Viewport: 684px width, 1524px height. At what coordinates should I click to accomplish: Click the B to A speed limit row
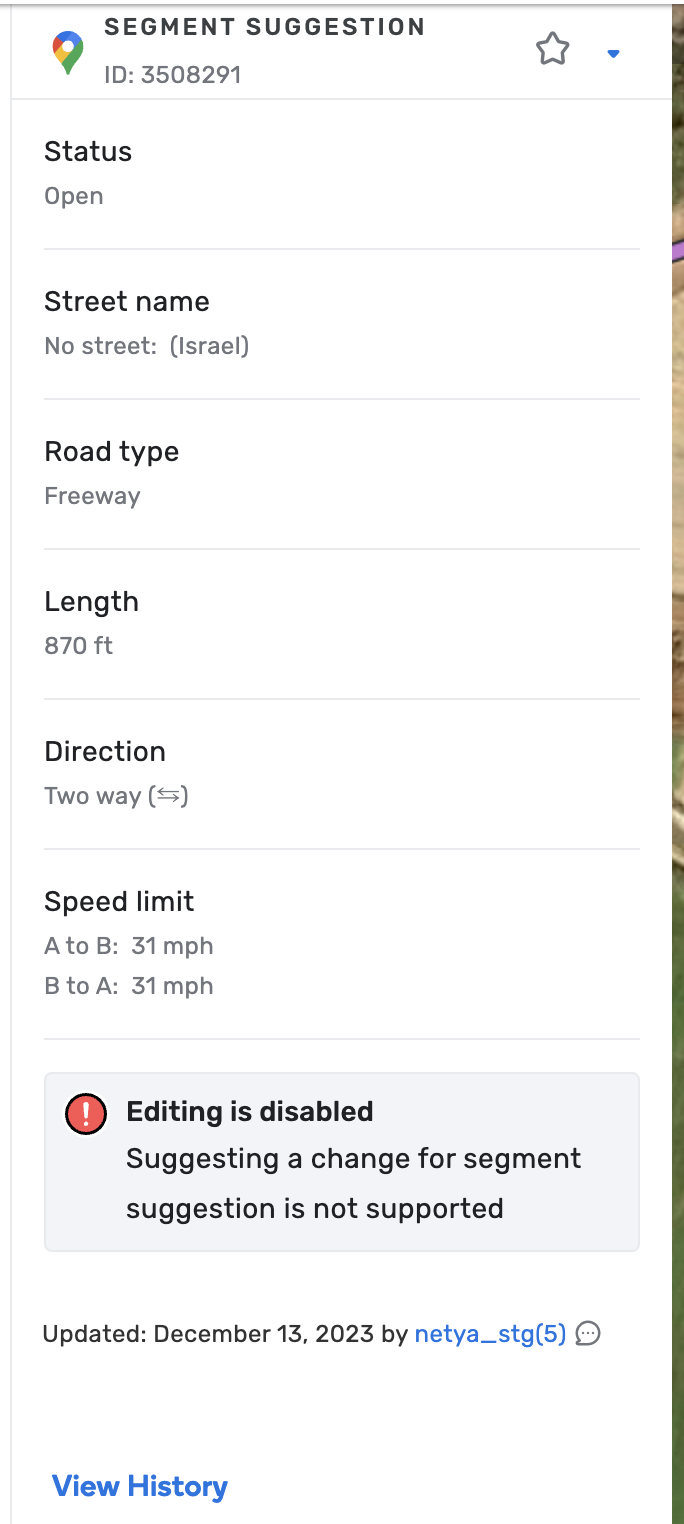point(129,986)
